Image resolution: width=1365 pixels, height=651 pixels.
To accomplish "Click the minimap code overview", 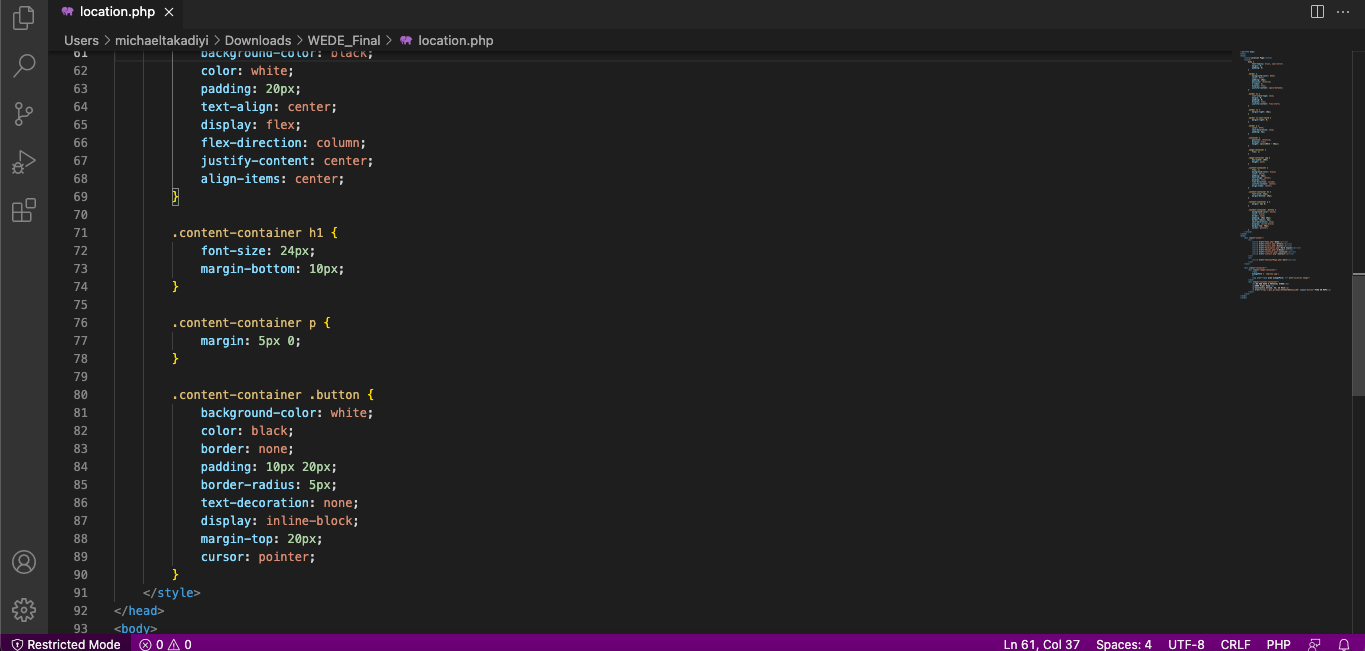I will coord(1290,175).
